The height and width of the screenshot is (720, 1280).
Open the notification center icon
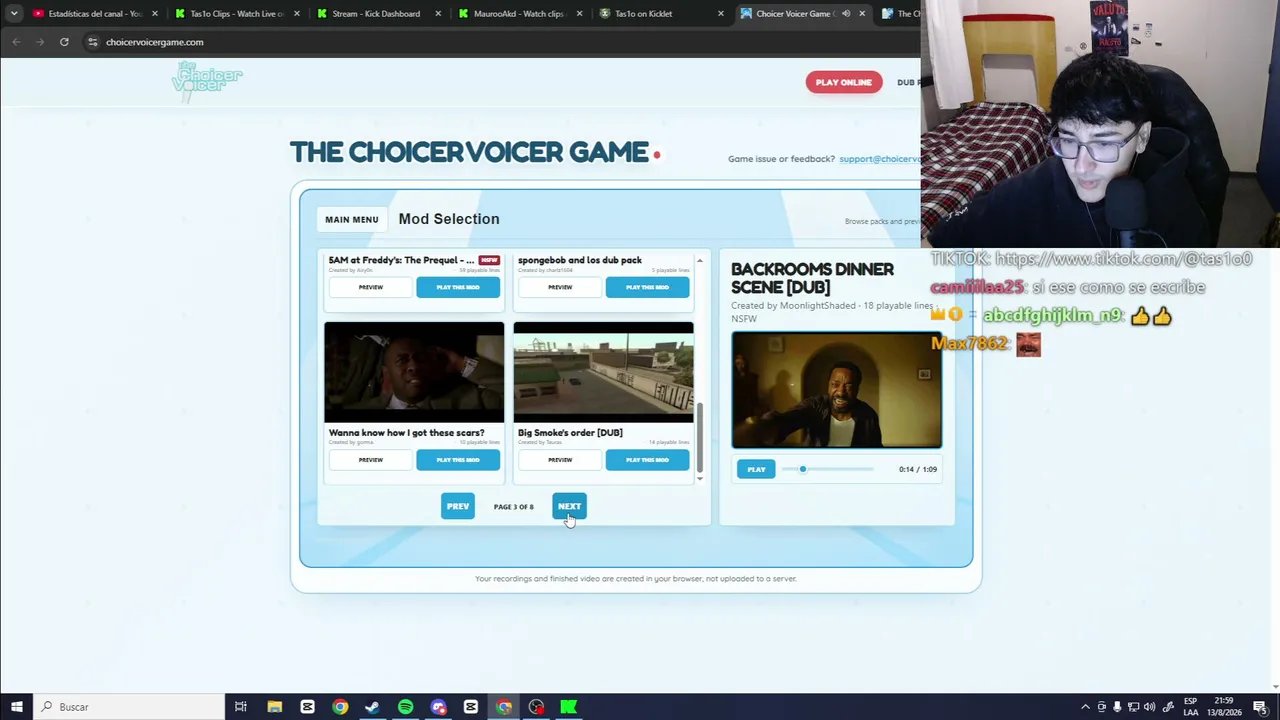(1260, 707)
